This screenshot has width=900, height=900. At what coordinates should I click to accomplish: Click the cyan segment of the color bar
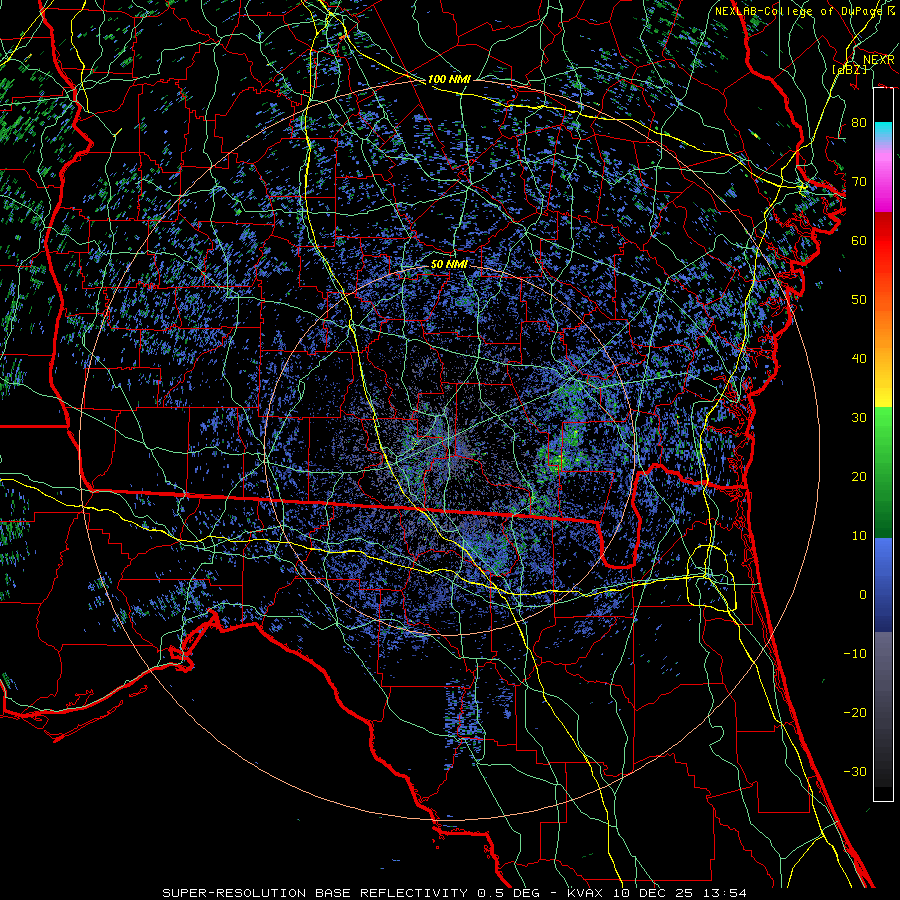(x=883, y=131)
